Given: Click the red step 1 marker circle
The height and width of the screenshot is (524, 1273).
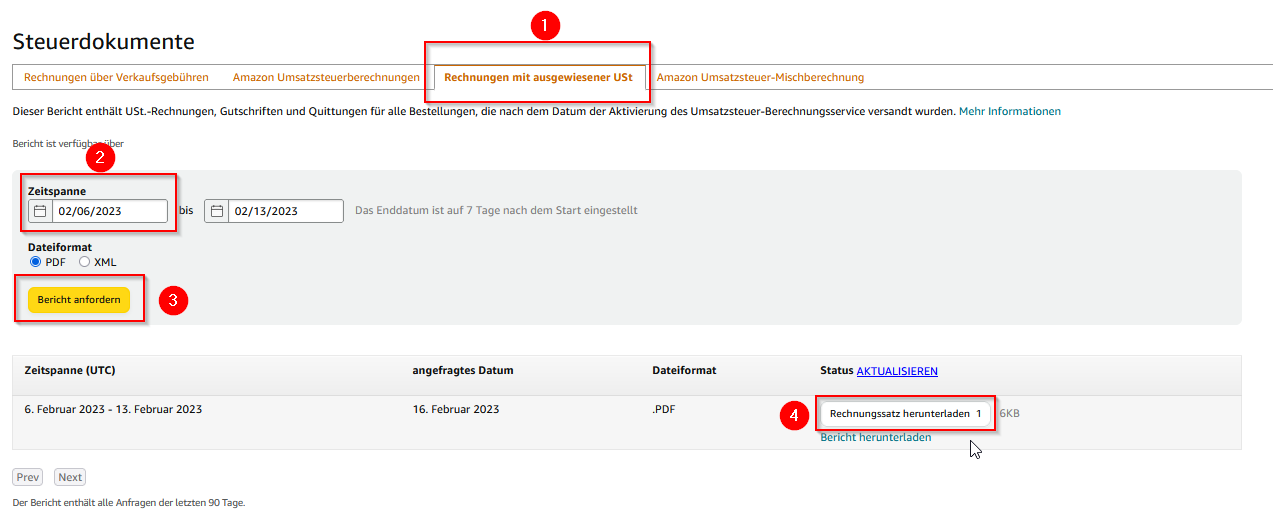Looking at the screenshot, I should click(543, 27).
